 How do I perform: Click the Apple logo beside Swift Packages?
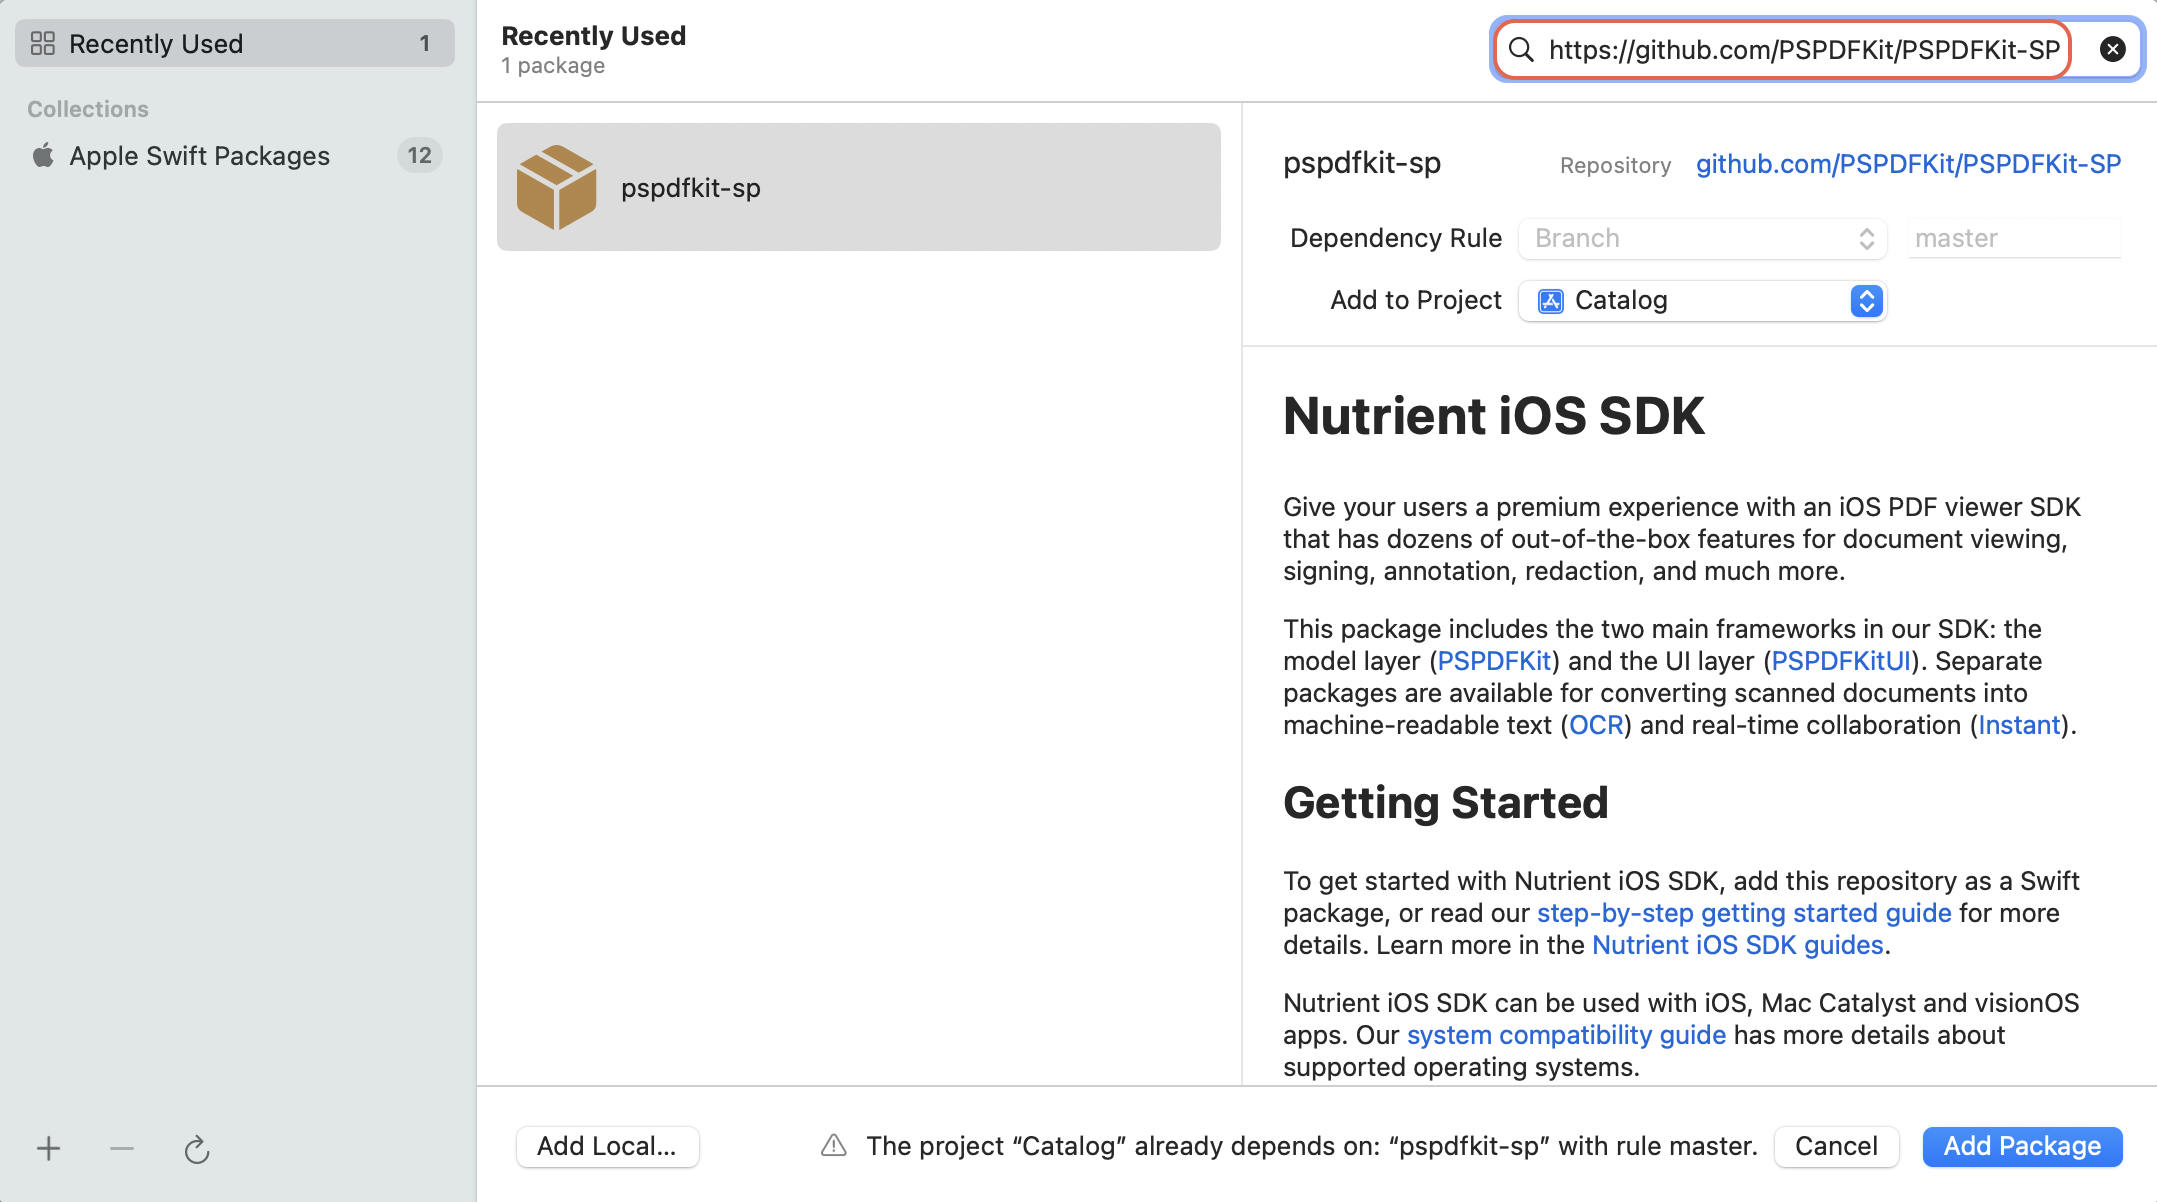43,155
